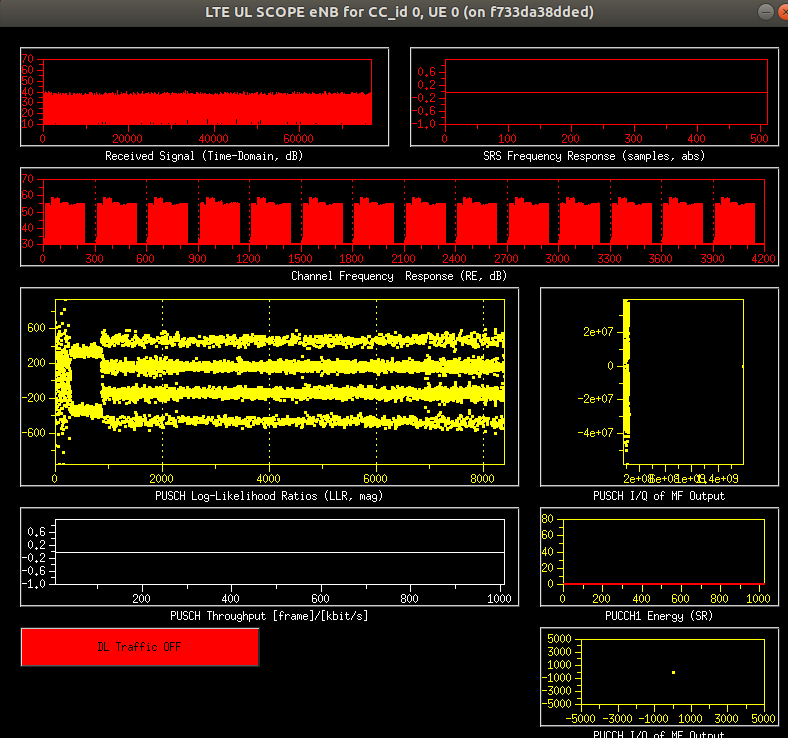The height and width of the screenshot is (738, 788).
Task: Toggle the DL Traffic OFF button
Action: point(140,647)
